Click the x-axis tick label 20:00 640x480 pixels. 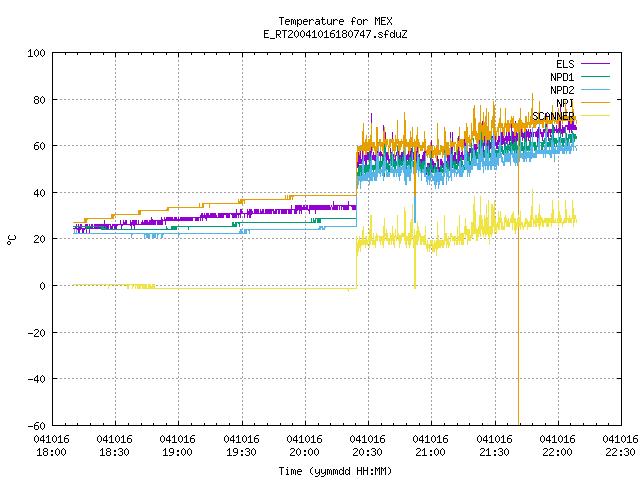tap(304, 452)
